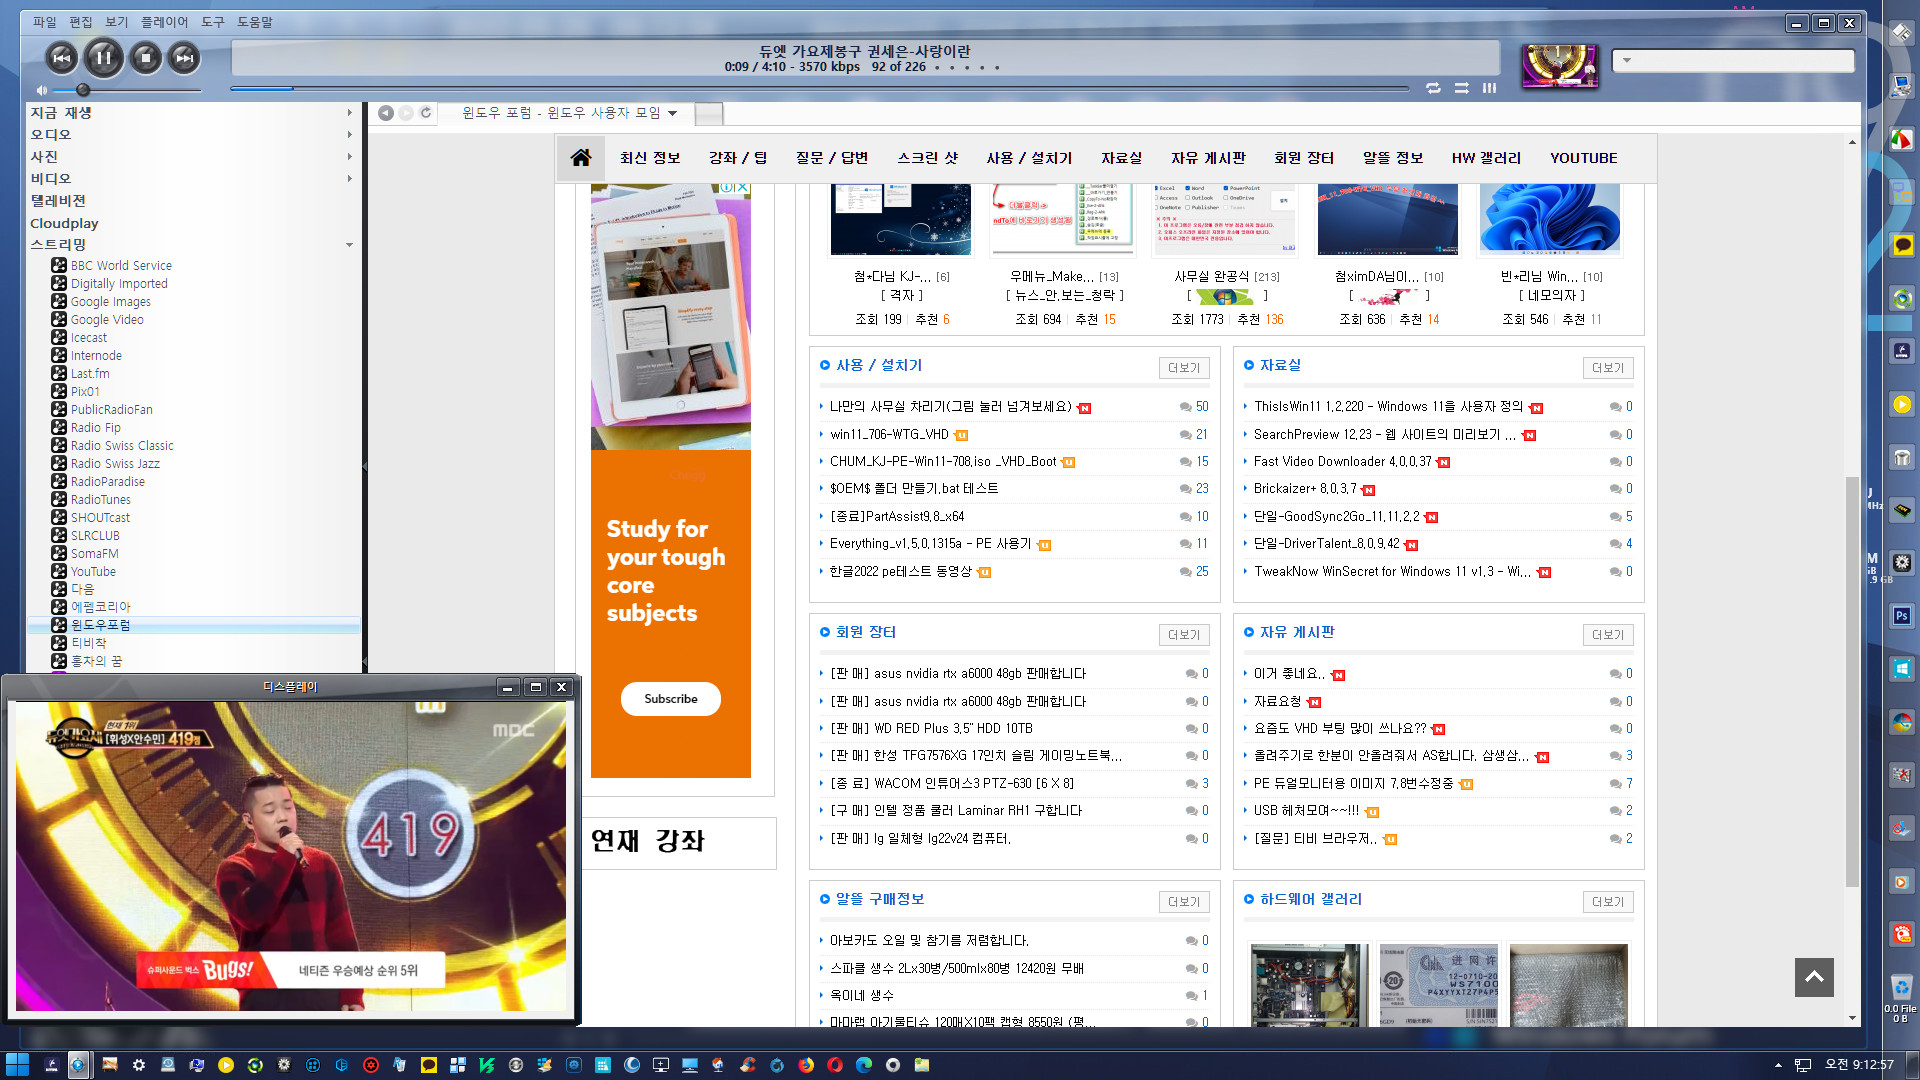Screen dimensions: 1920x1080
Task: Collapse the 스트리밍 section
Action: coord(349,245)
